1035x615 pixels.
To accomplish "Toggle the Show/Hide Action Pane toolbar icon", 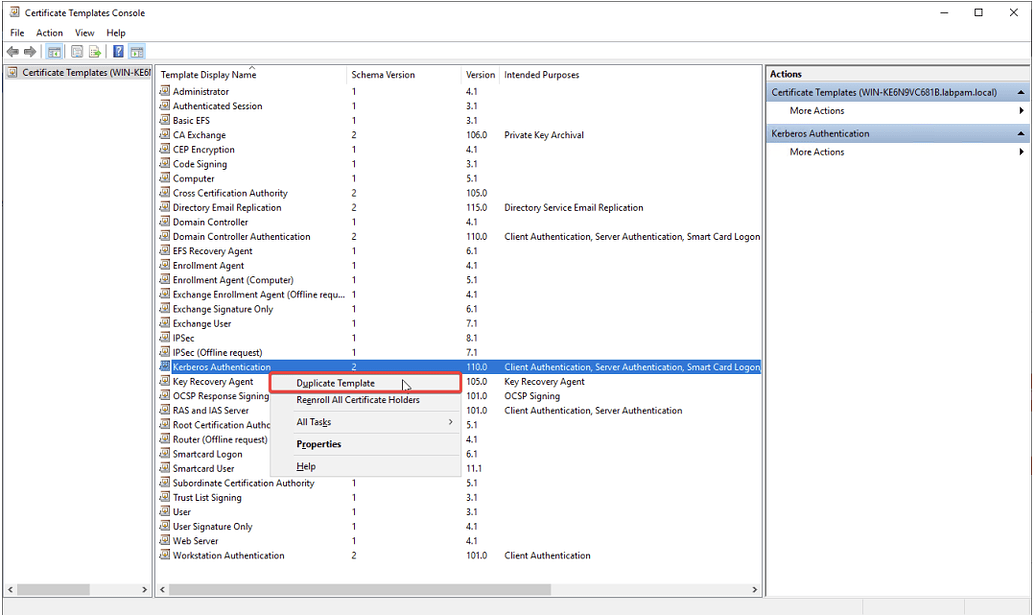I will point(137,51).
